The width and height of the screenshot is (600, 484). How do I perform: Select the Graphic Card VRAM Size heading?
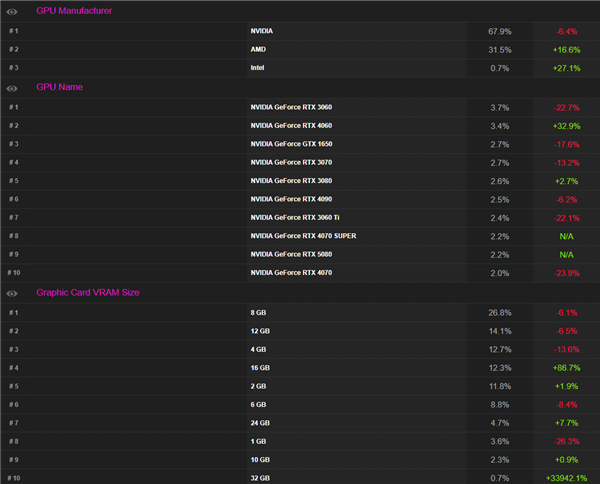87,293
